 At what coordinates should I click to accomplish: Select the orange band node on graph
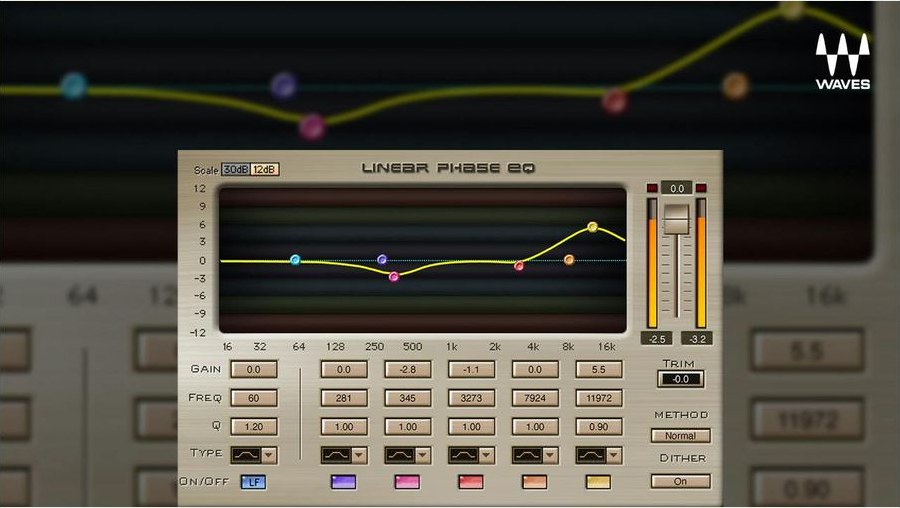(x=569, y=260)
